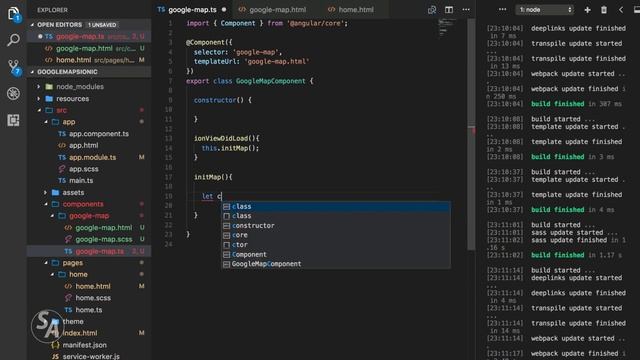Click the editor minimap preview

coord(447,28)
